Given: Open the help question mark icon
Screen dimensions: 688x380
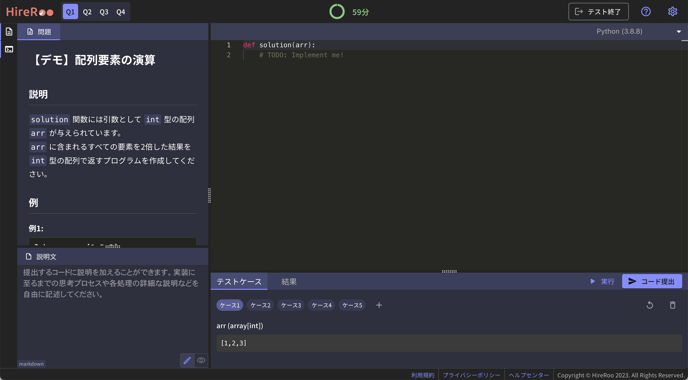Looking at the screenshot, I should tap(645, 12).
